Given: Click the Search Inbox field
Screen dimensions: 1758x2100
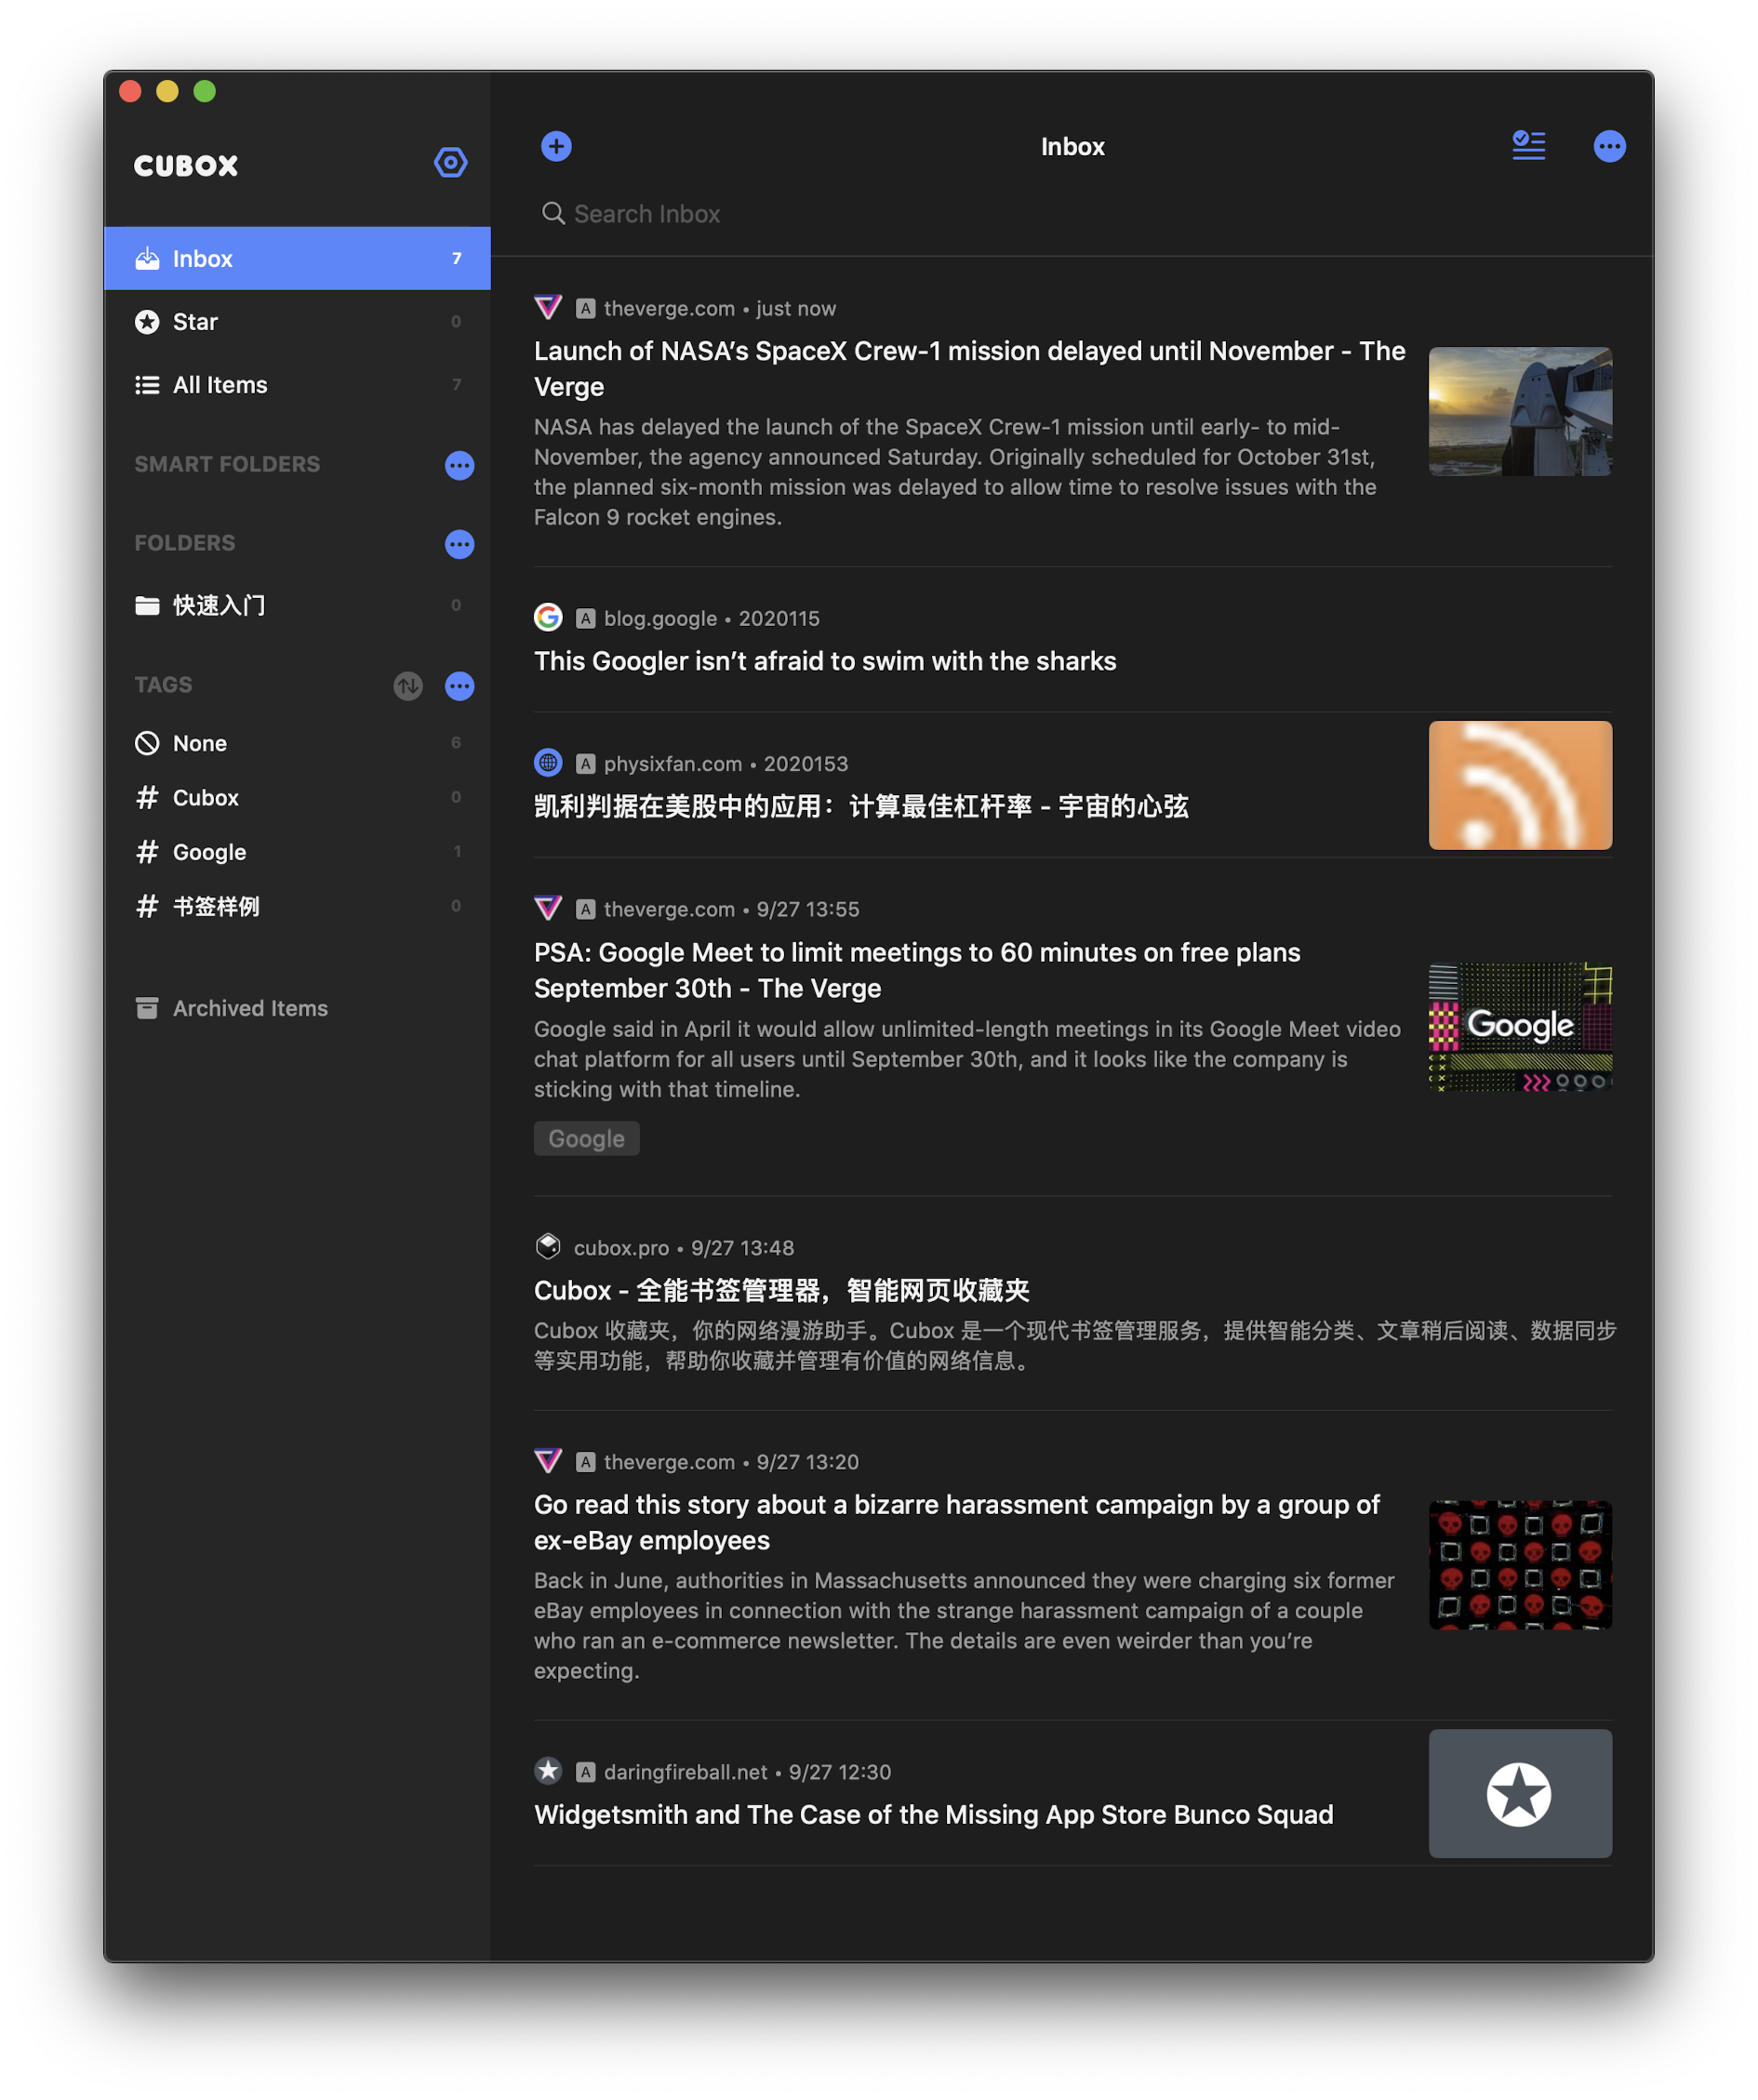Looking at the screenshot, I should click(1072, 214).
